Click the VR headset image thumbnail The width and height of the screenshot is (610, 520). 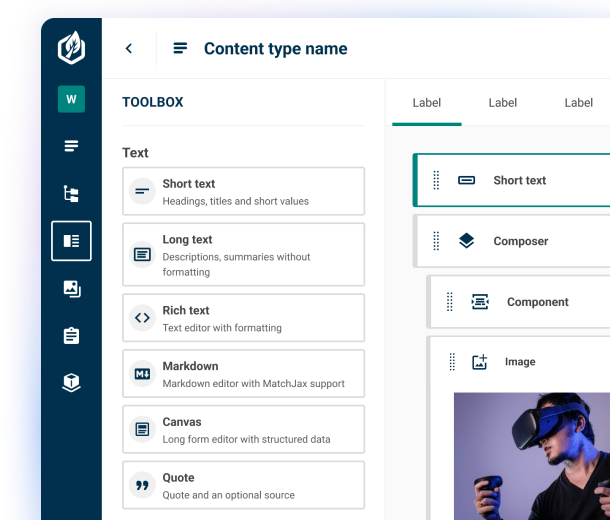tap(532, 456)
